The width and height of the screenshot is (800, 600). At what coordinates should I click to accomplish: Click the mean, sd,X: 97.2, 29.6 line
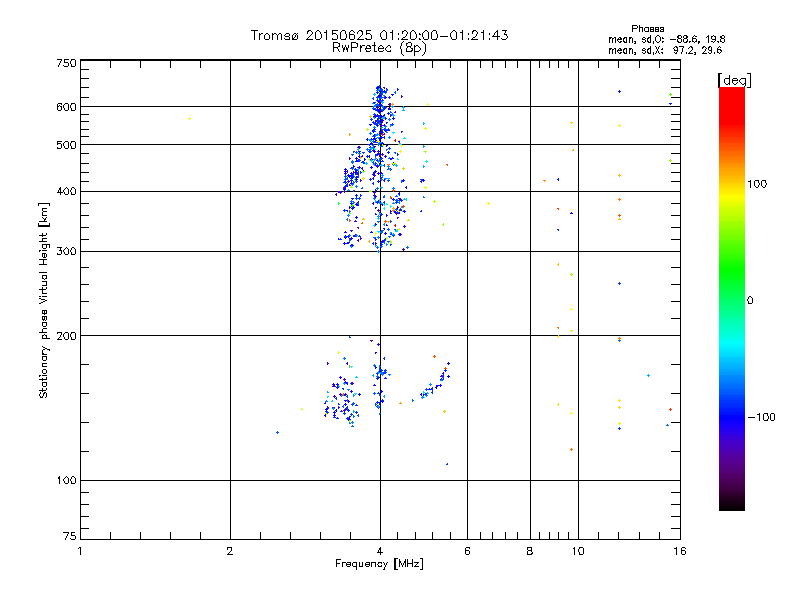(665, 50)
